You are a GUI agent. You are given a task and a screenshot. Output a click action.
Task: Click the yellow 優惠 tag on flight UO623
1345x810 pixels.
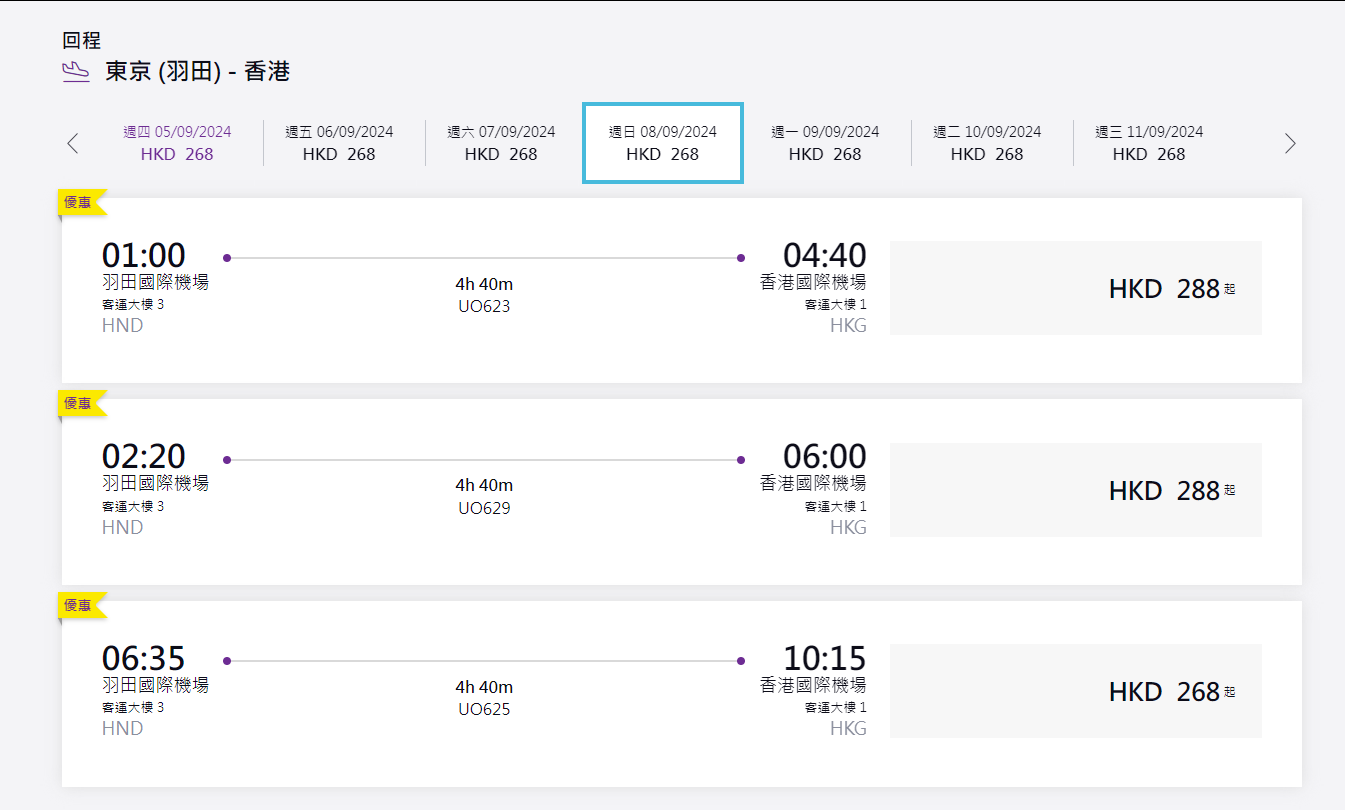(79, 202)
